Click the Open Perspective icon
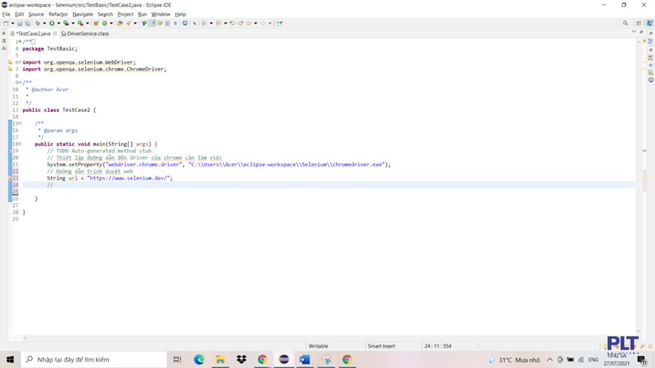This screenshot has width=655, height=368. coord(638,23)
